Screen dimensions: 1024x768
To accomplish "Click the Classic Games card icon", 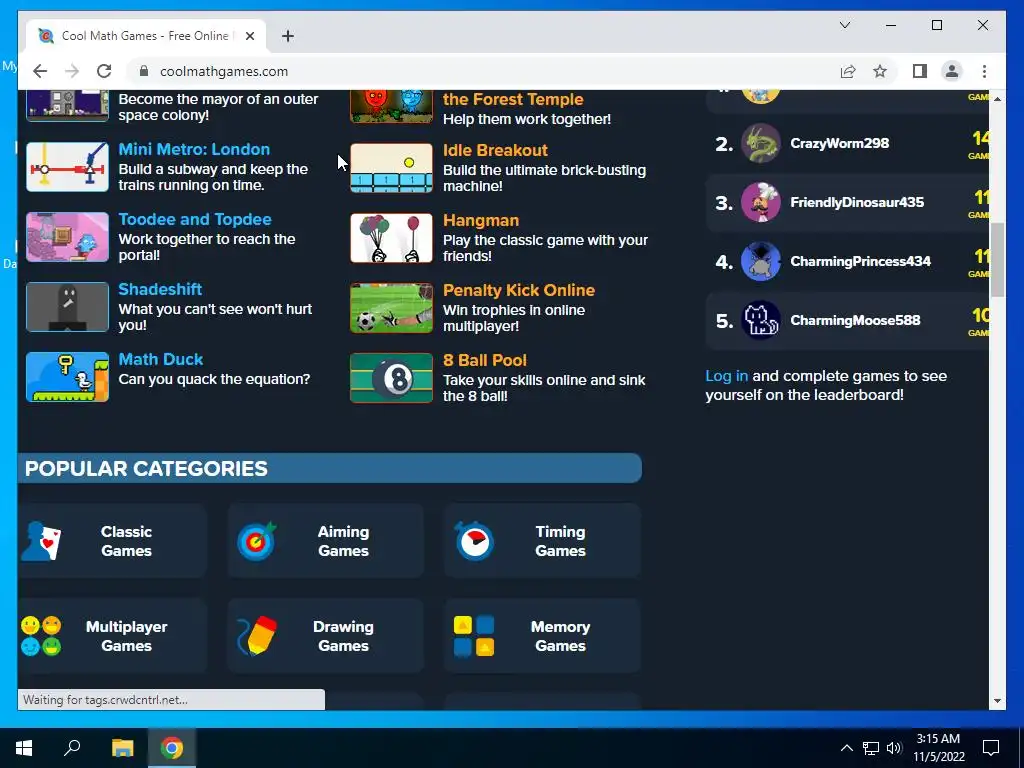I will point(41,541).
